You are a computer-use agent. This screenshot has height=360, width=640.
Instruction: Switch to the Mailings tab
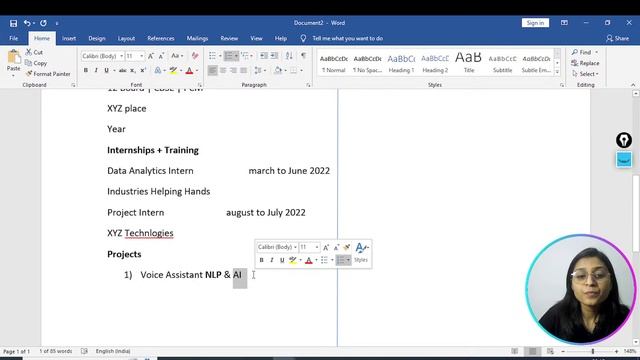pyautogui.click(x=197, y=38)
